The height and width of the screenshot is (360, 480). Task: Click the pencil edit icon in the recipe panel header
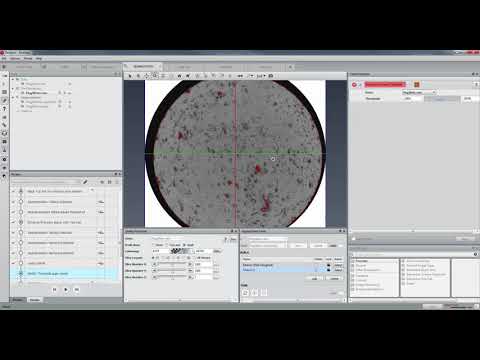(85, 182)
